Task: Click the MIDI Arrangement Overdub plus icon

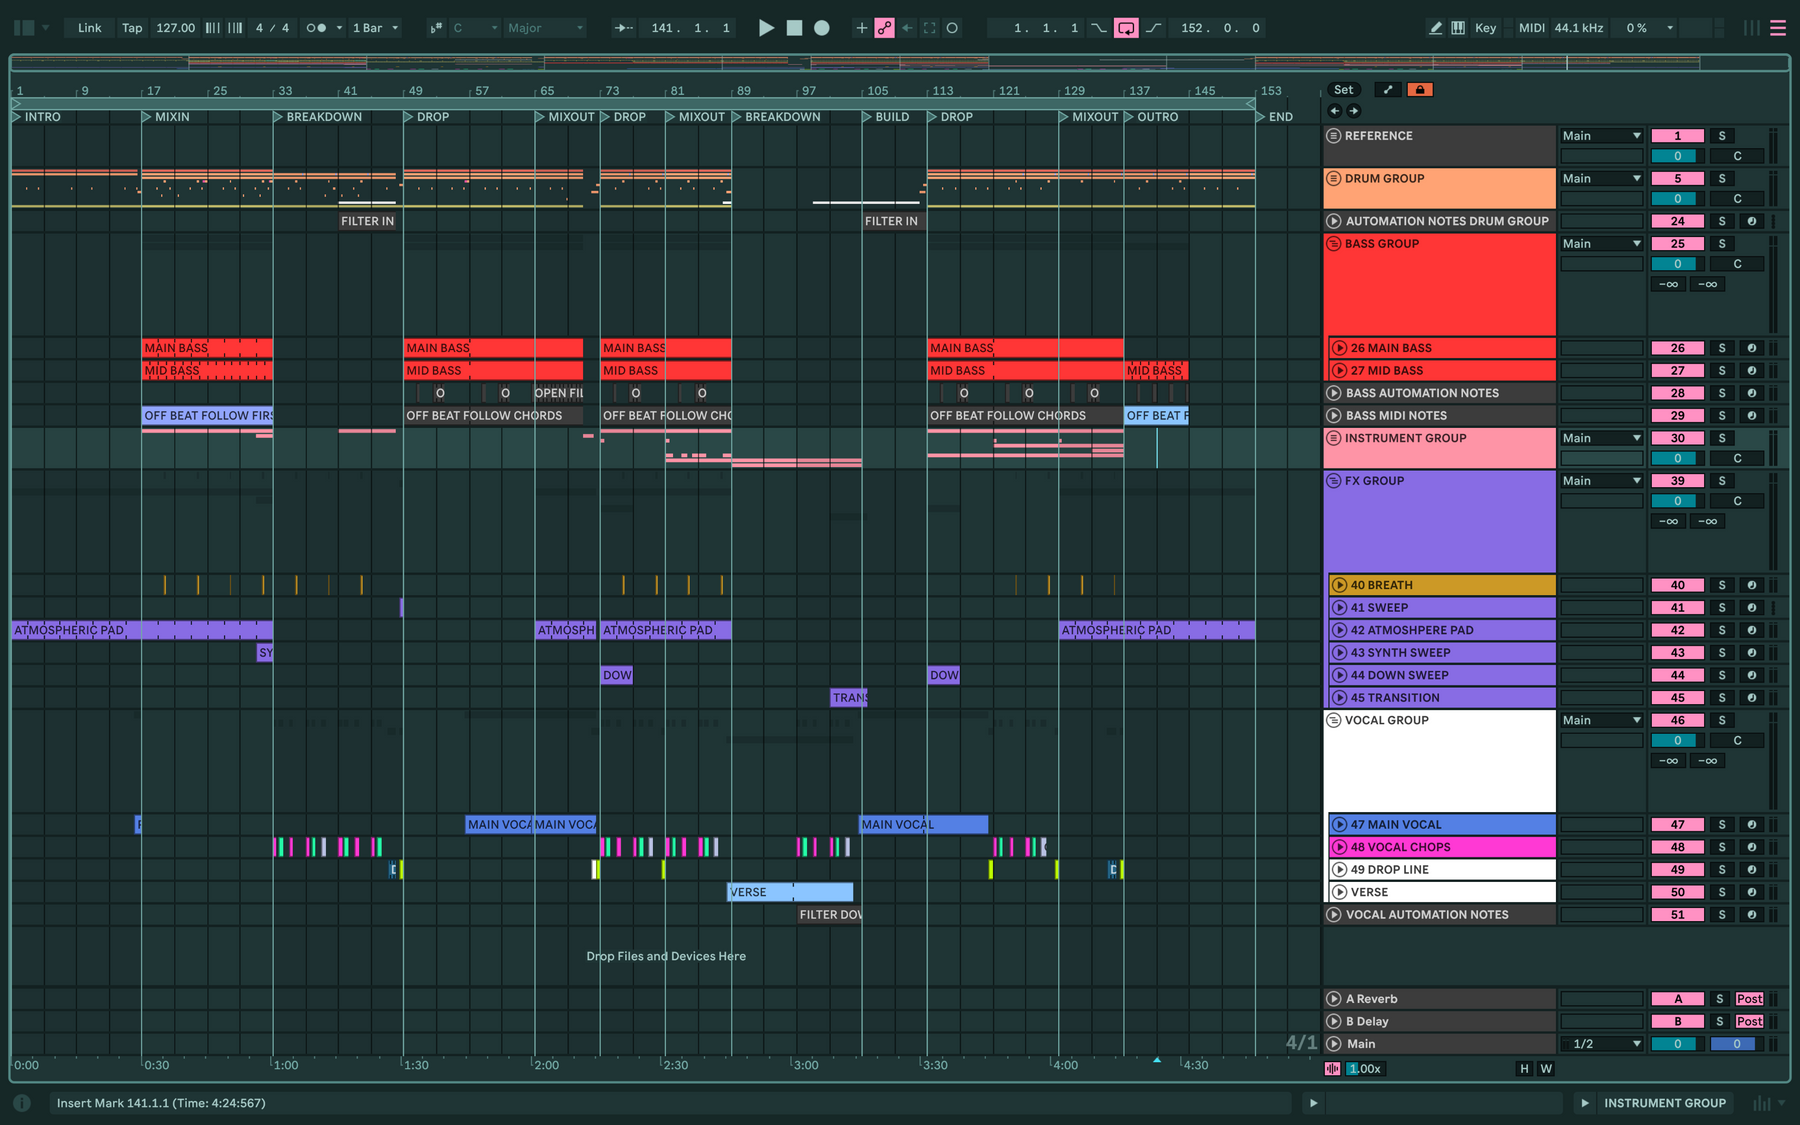Action: pyautogui.click(x=861, y=28)
